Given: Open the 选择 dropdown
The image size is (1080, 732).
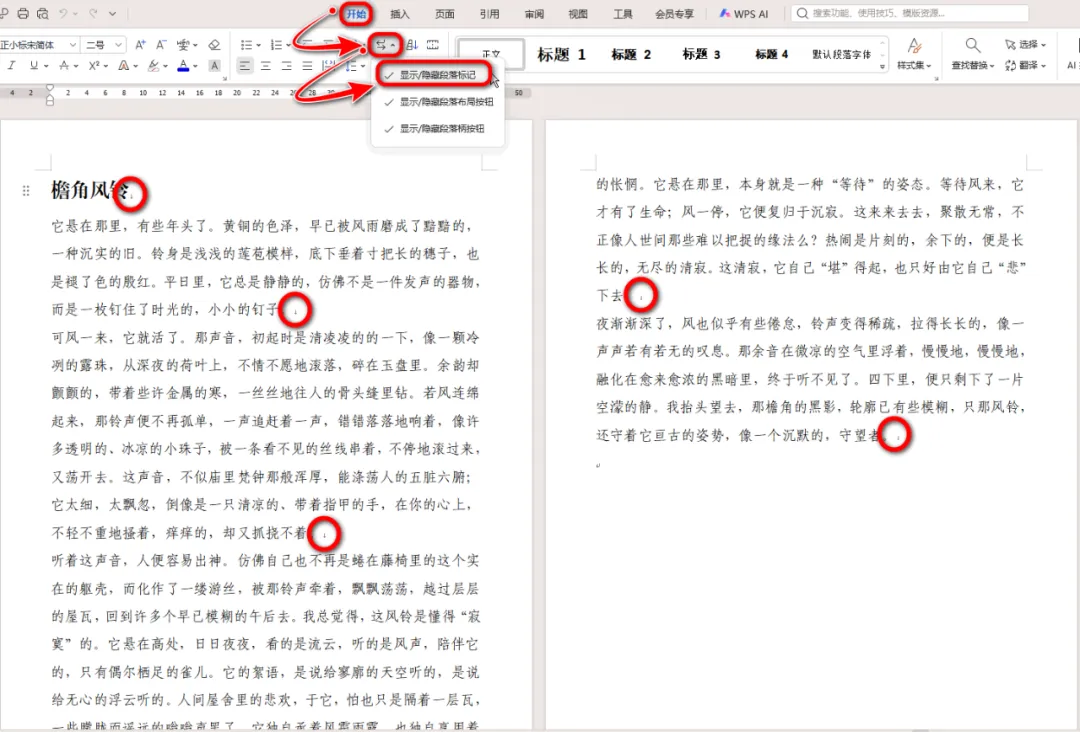Looking at the screenshot, I should coord(1025,45).
